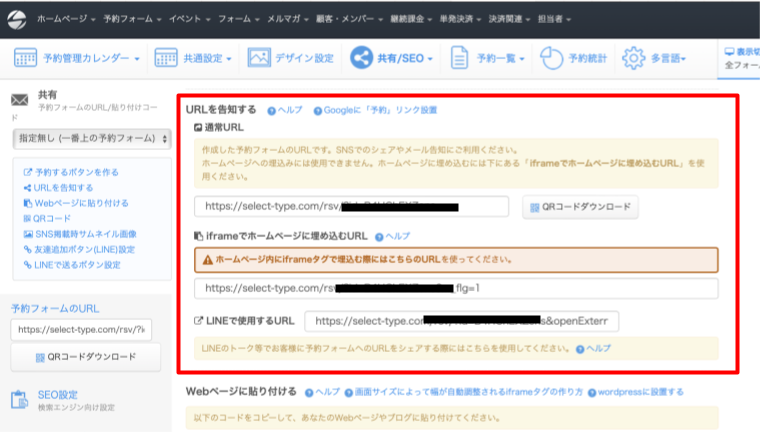Screen dimensions: 760x432
Task: Click the 予約一覧 document icon
Action: click(x=459, y=59)
